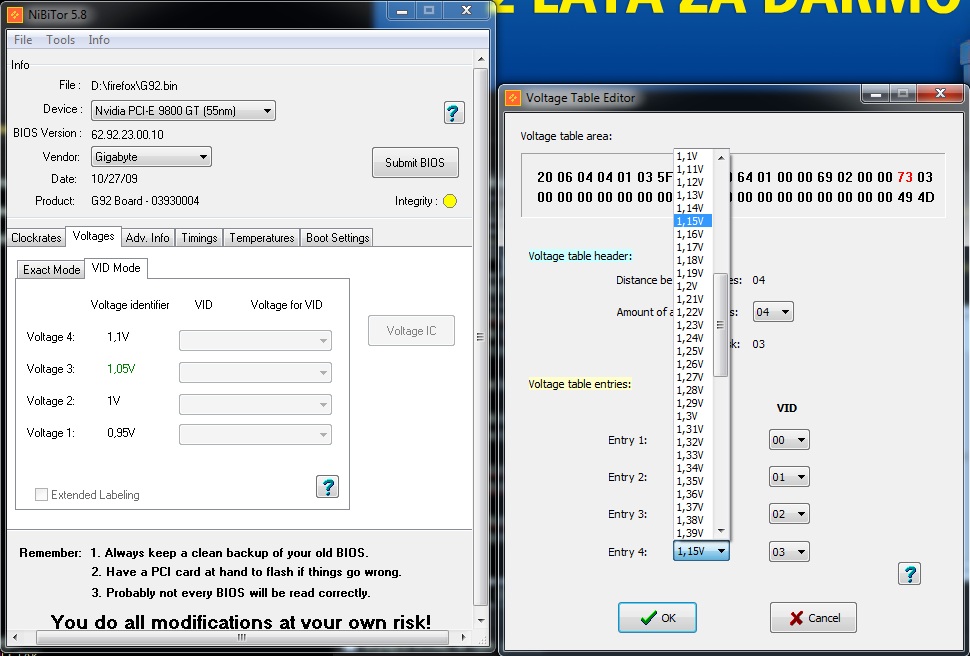Switch to the Boot Settings tab
This screenshot has height=656, width=970.
[x=337, y=238]
